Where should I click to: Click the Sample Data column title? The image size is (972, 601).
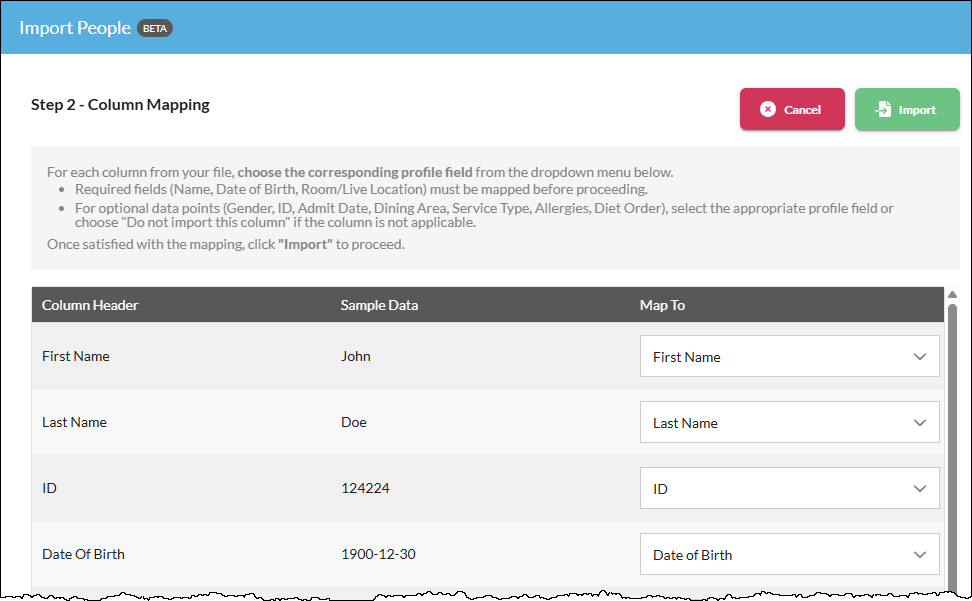[x=379, y=305]
